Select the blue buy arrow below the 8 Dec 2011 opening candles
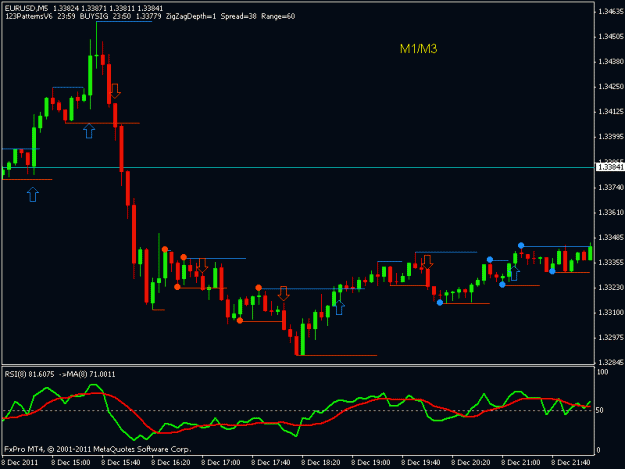Viewport: 625px width, 469px height. point(33,194)
